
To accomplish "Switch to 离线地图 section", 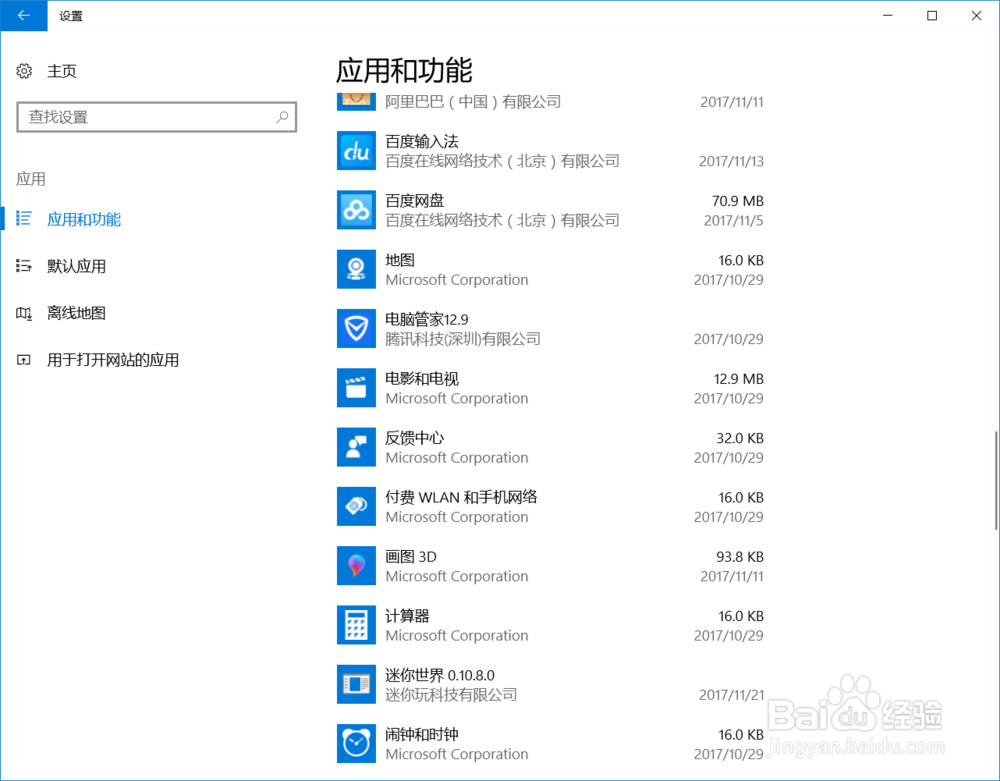I will pos(76,313).
